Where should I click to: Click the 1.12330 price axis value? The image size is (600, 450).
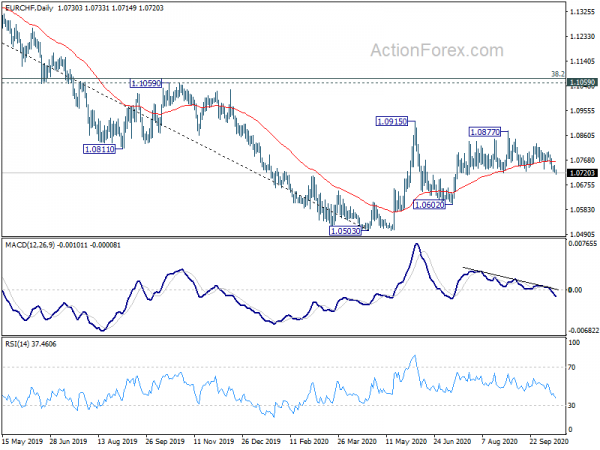tap(582, 36)
